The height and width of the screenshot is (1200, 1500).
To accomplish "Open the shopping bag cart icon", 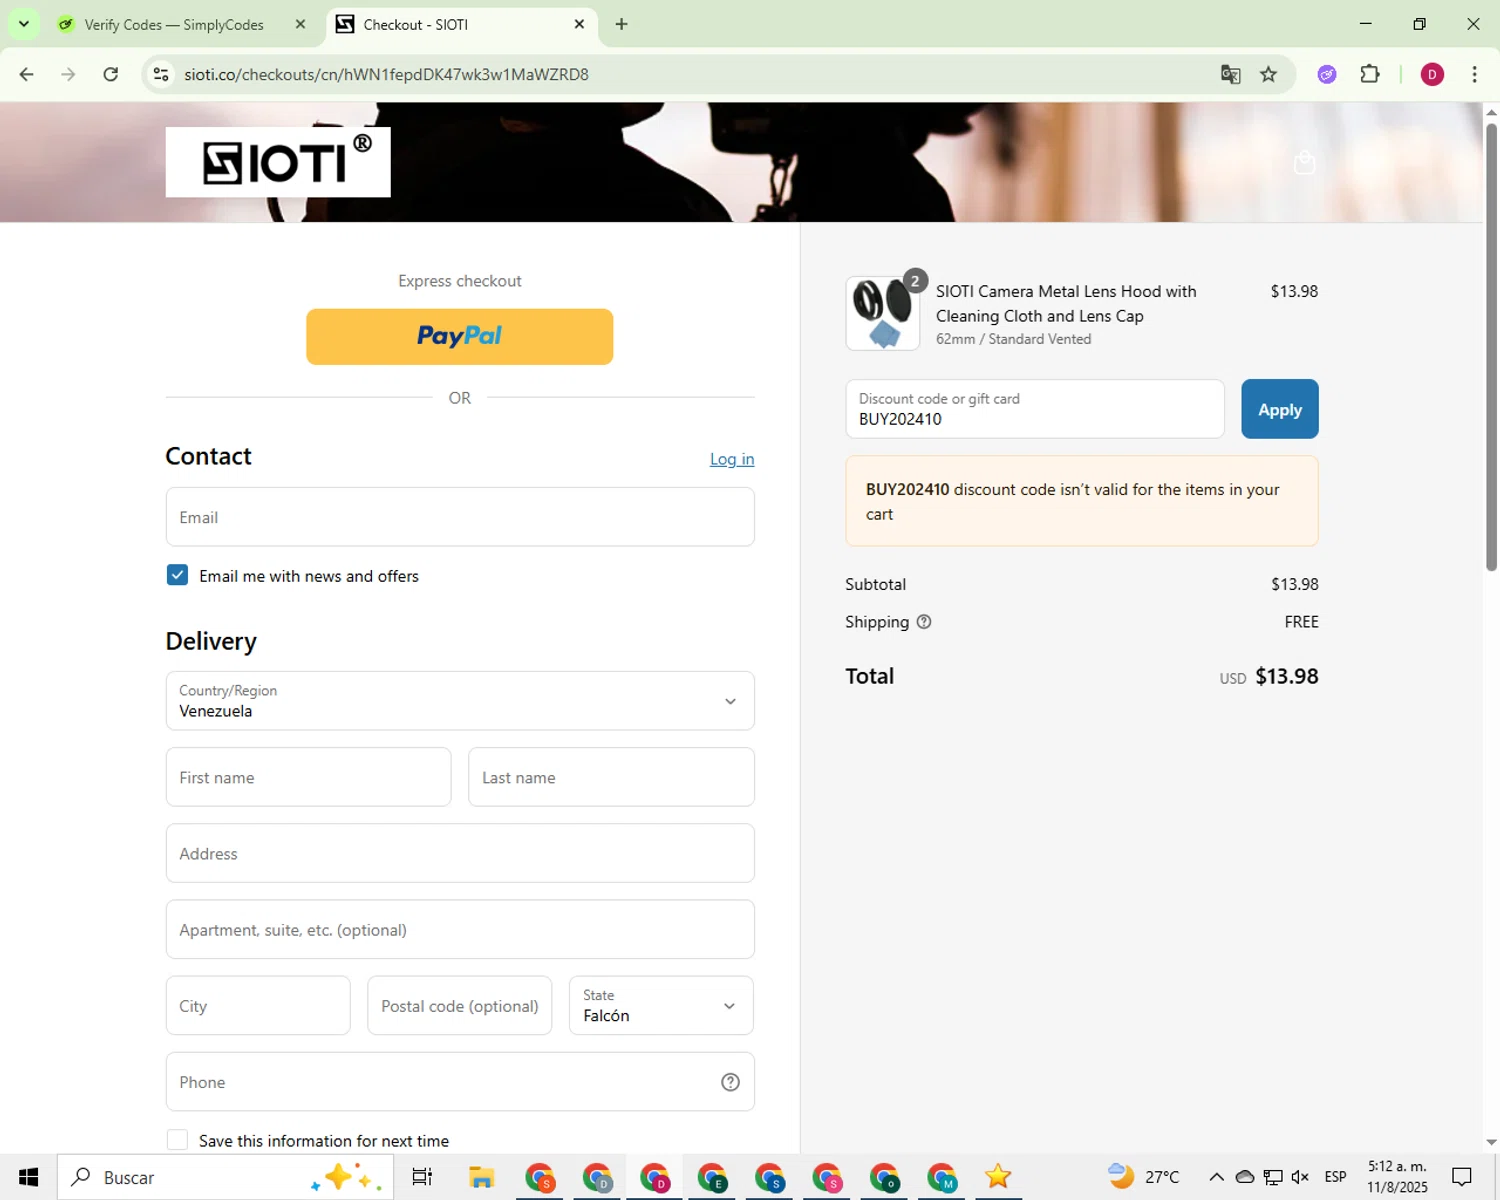I will coord(1304,162).
